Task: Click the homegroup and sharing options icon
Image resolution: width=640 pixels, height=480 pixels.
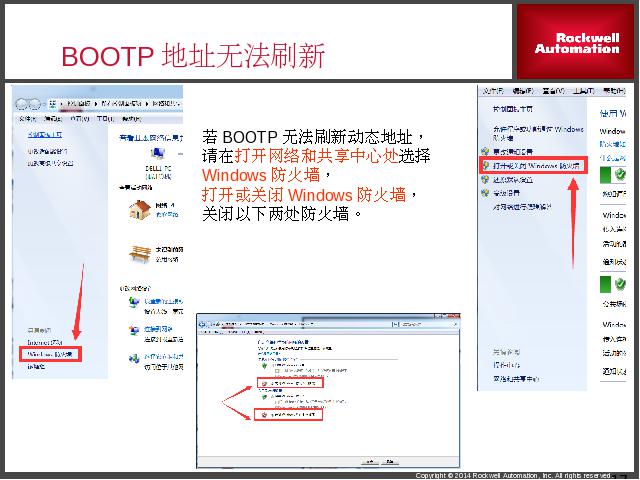Action: coord(134,358)
